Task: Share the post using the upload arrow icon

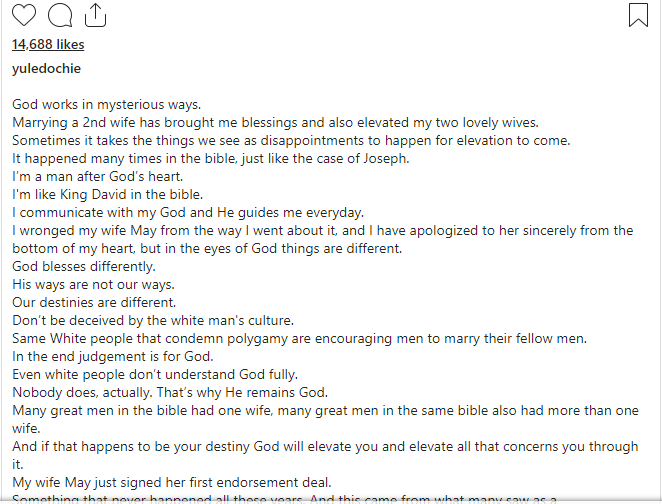Action: tap(95, 15)
